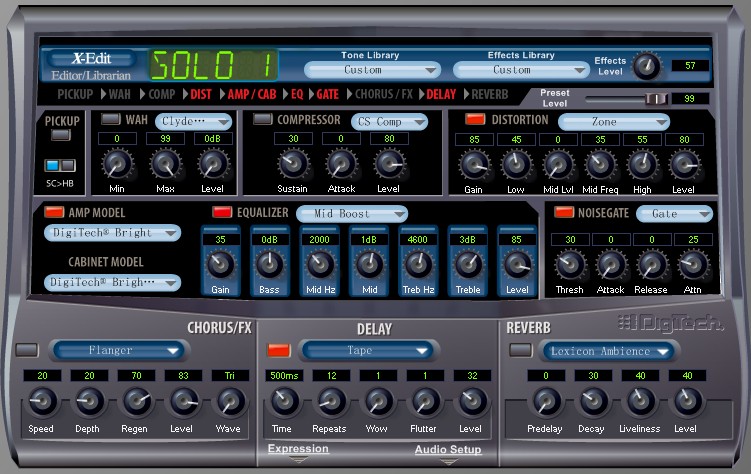Click the Reverb Decay knob
751x474 pixels.
coord(593,401)
